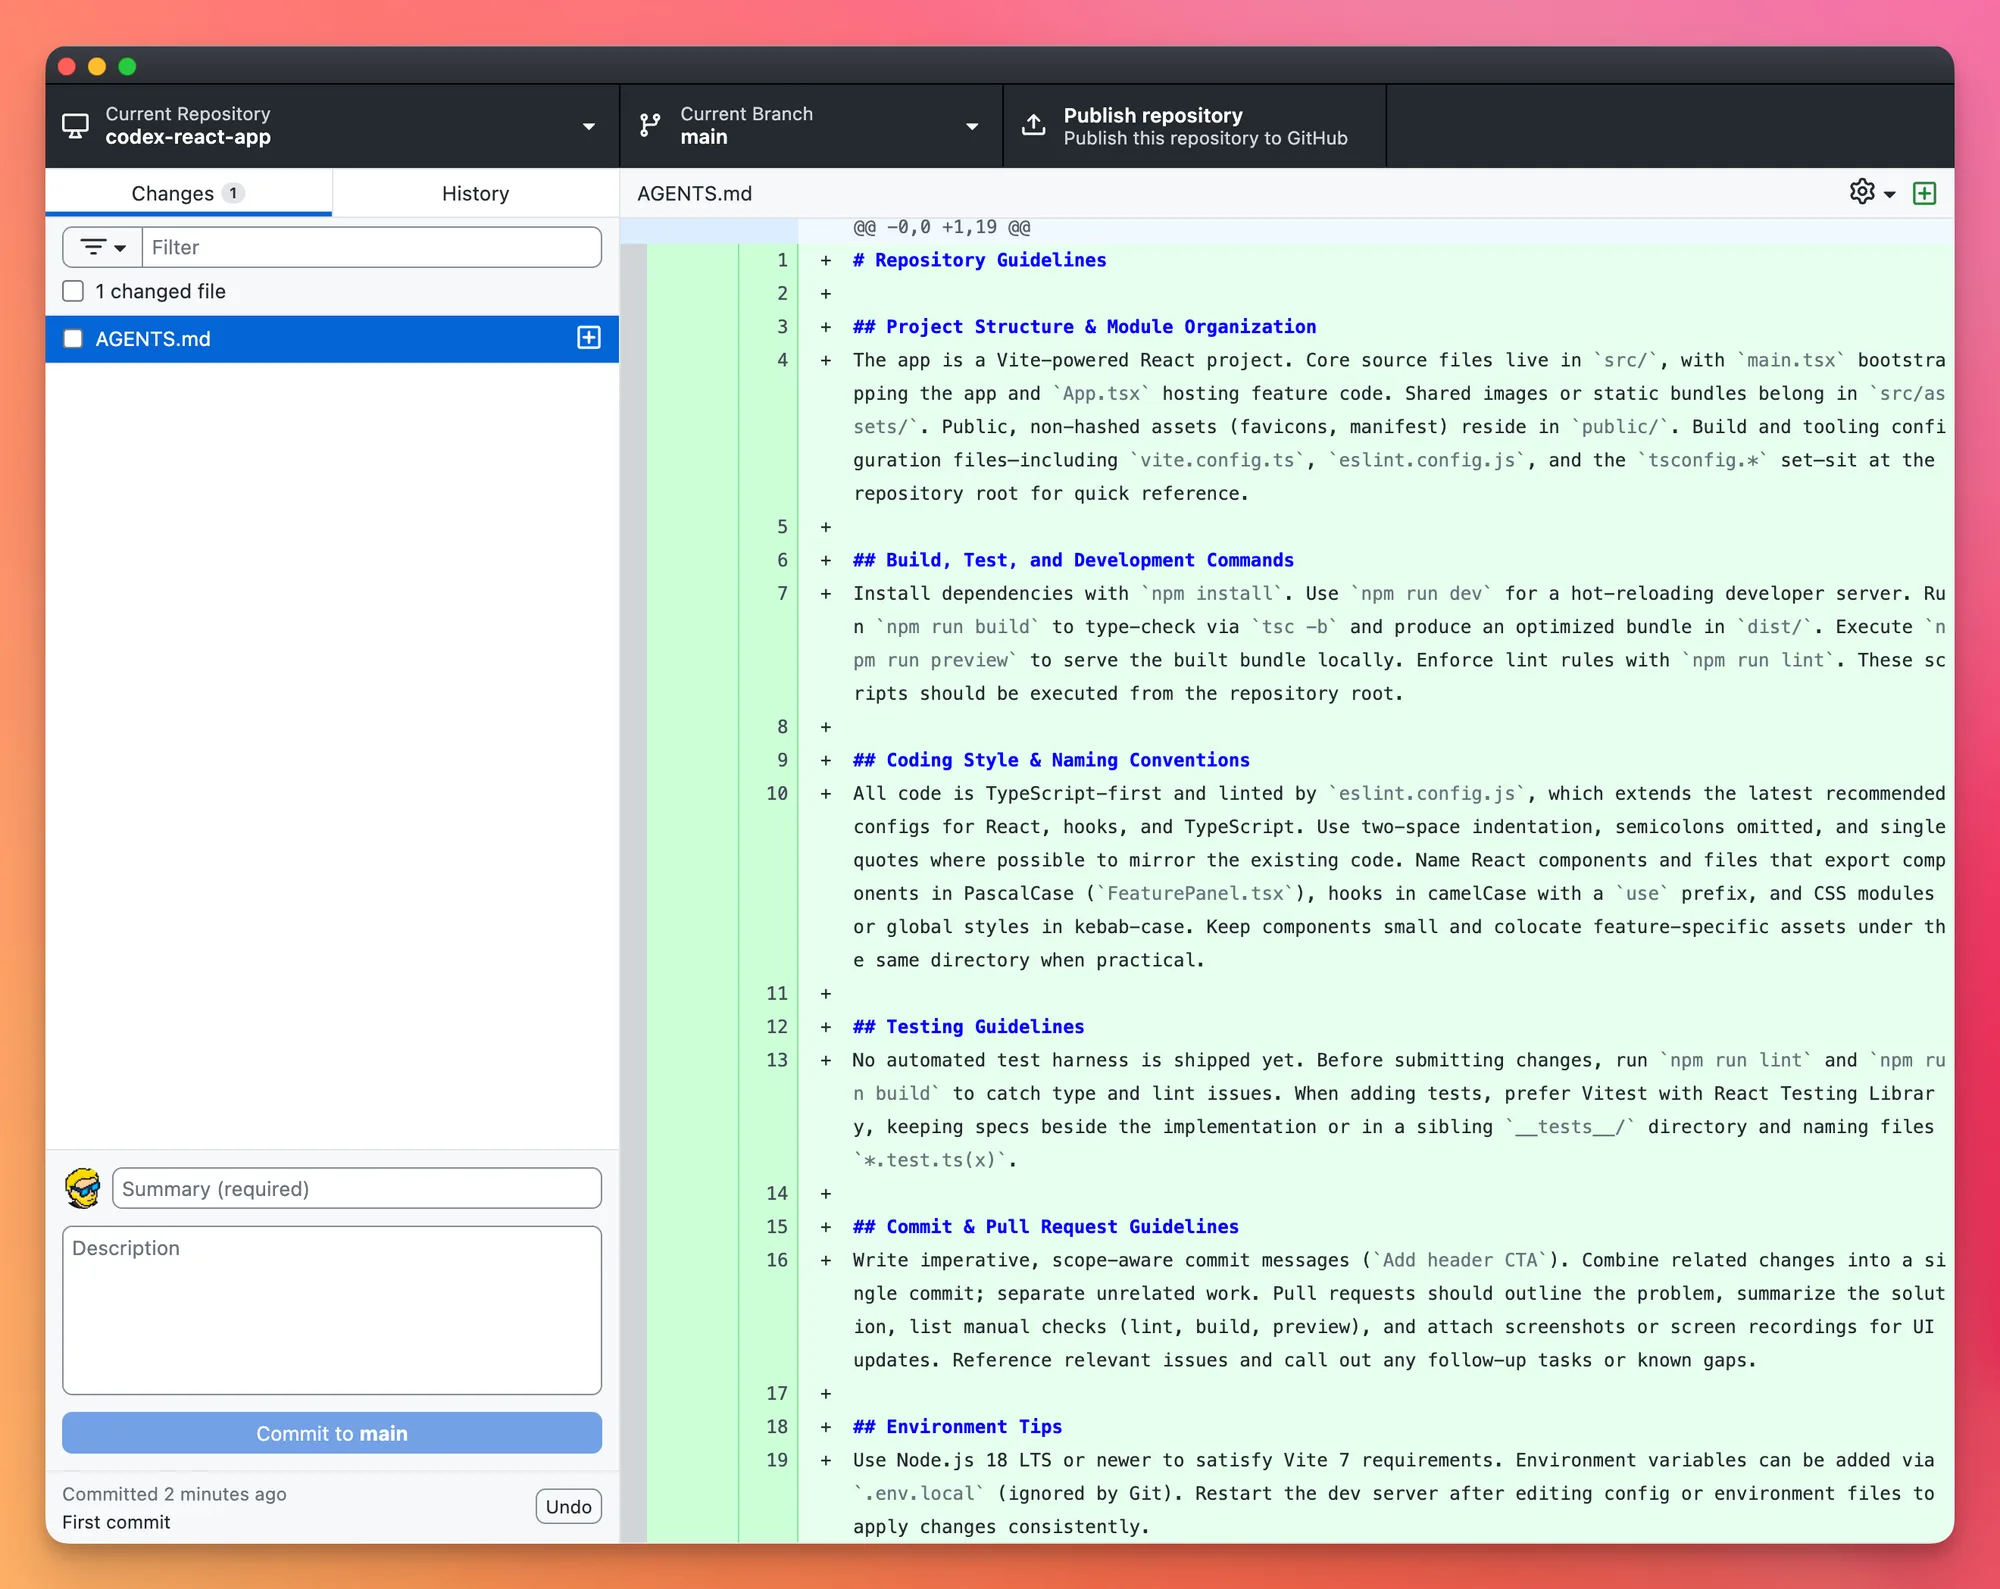Open diff settings gear icon

pos(1862,192)
